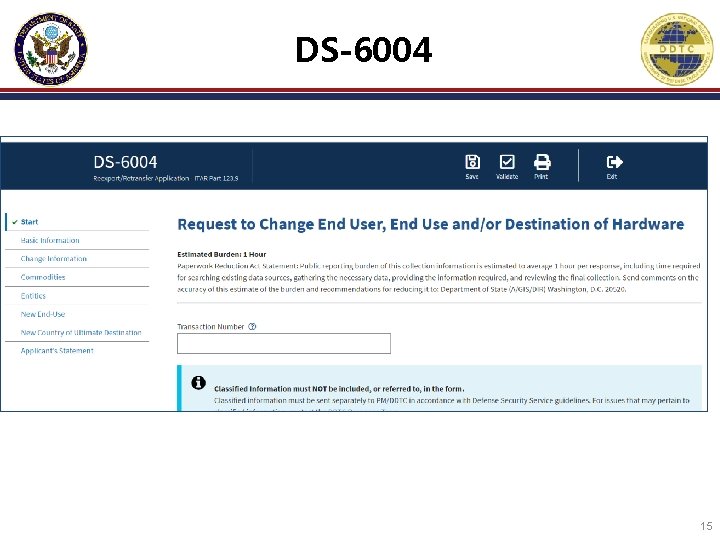The height and width of the screenshot is (540, 720).
Task: Click the Department of State seal logo
Action: click(x=51, y=49)
